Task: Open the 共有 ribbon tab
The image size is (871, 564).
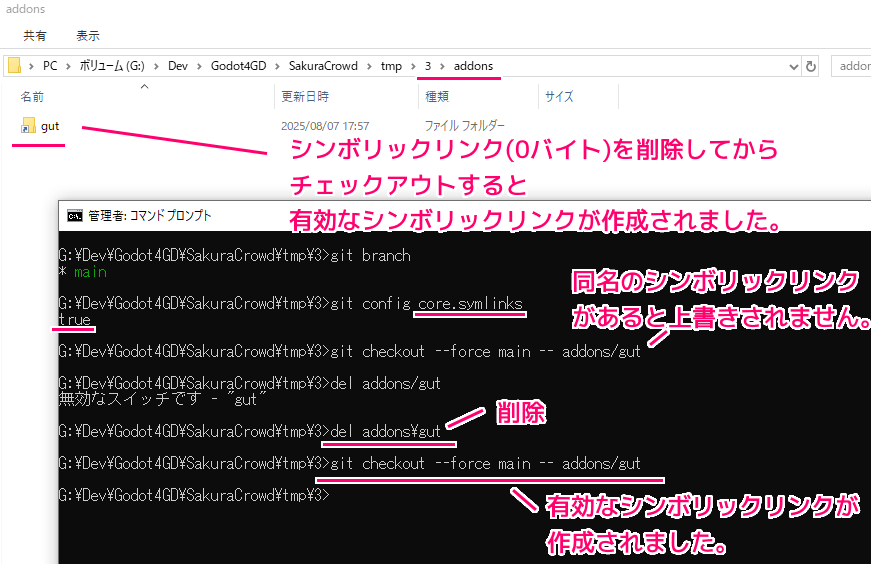Action: [x=35, y=35]
